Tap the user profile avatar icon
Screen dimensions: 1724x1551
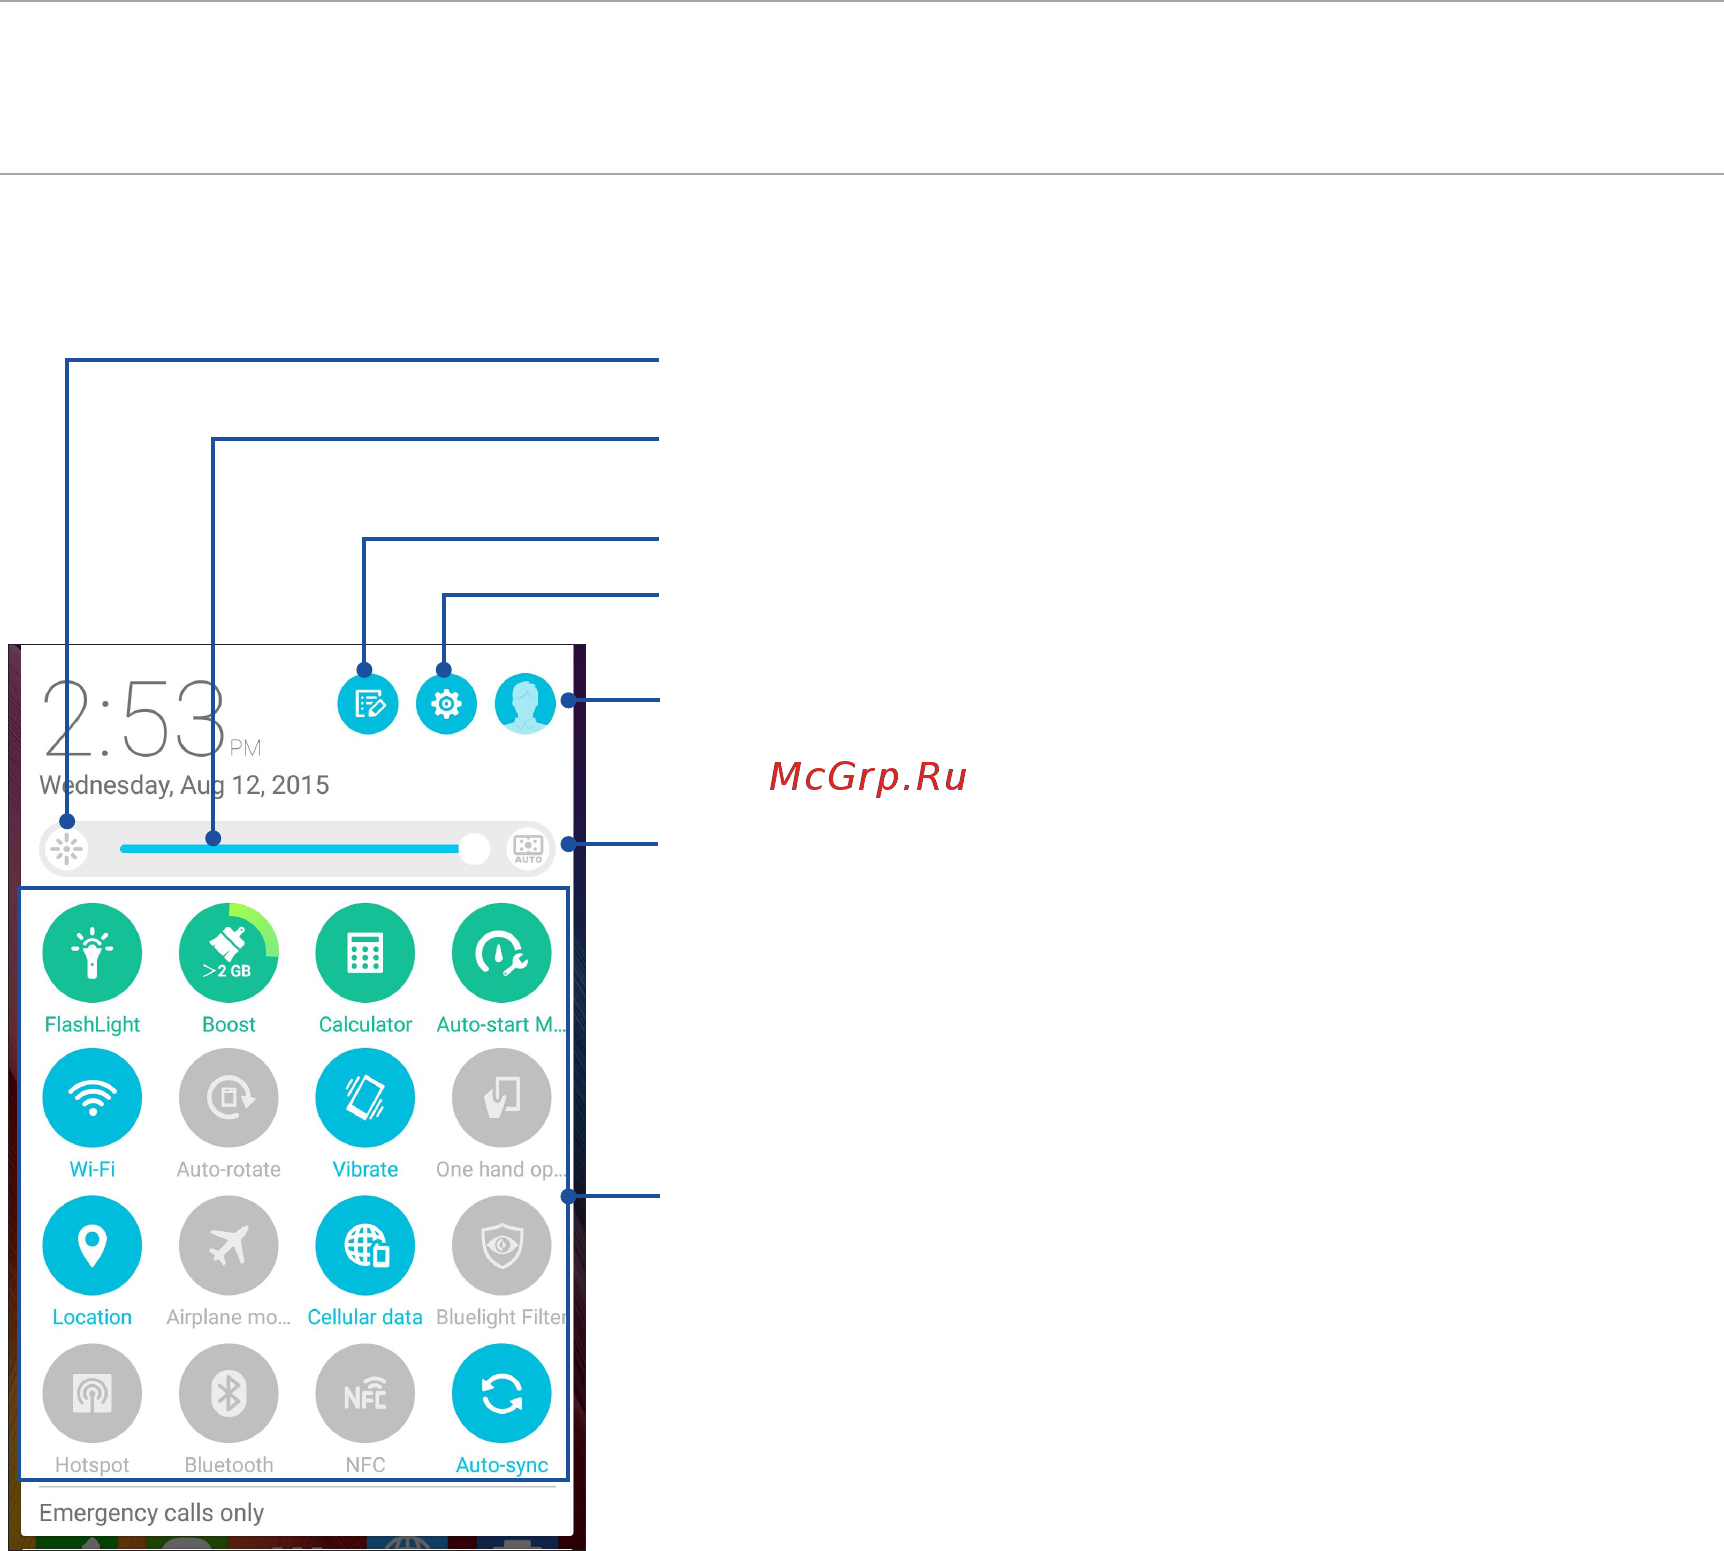tap(525, 704)
